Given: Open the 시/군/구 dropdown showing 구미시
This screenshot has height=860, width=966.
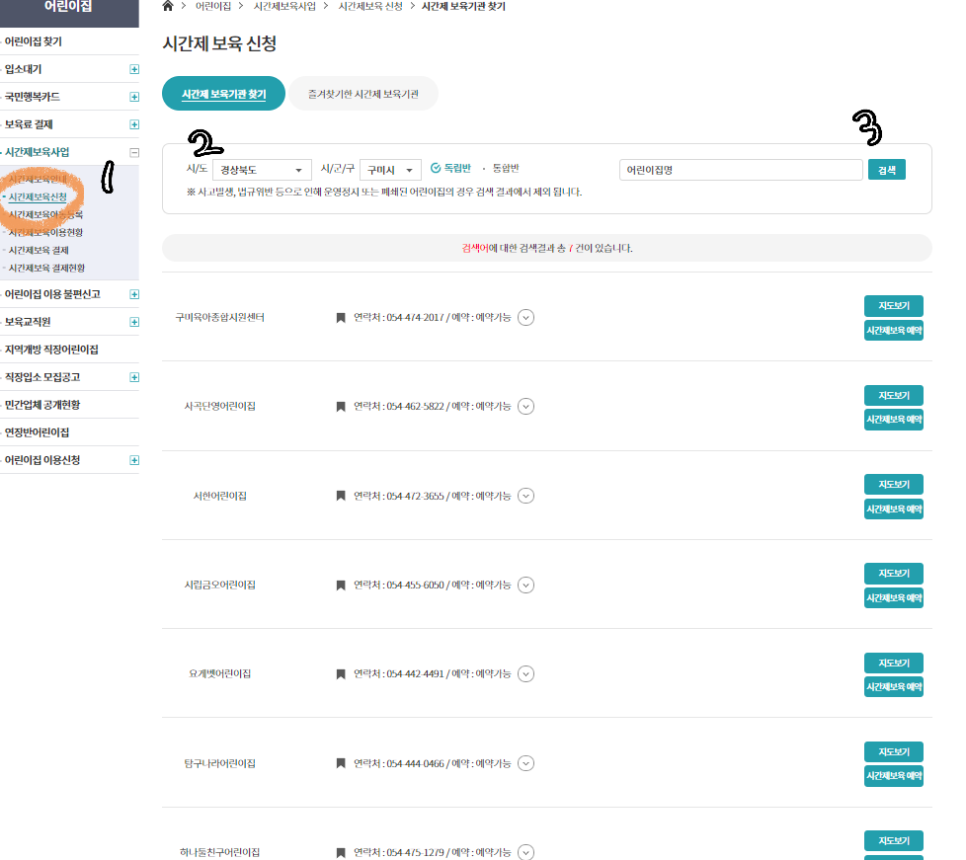Looking at the screenshot, I should [x=391, y=170].
